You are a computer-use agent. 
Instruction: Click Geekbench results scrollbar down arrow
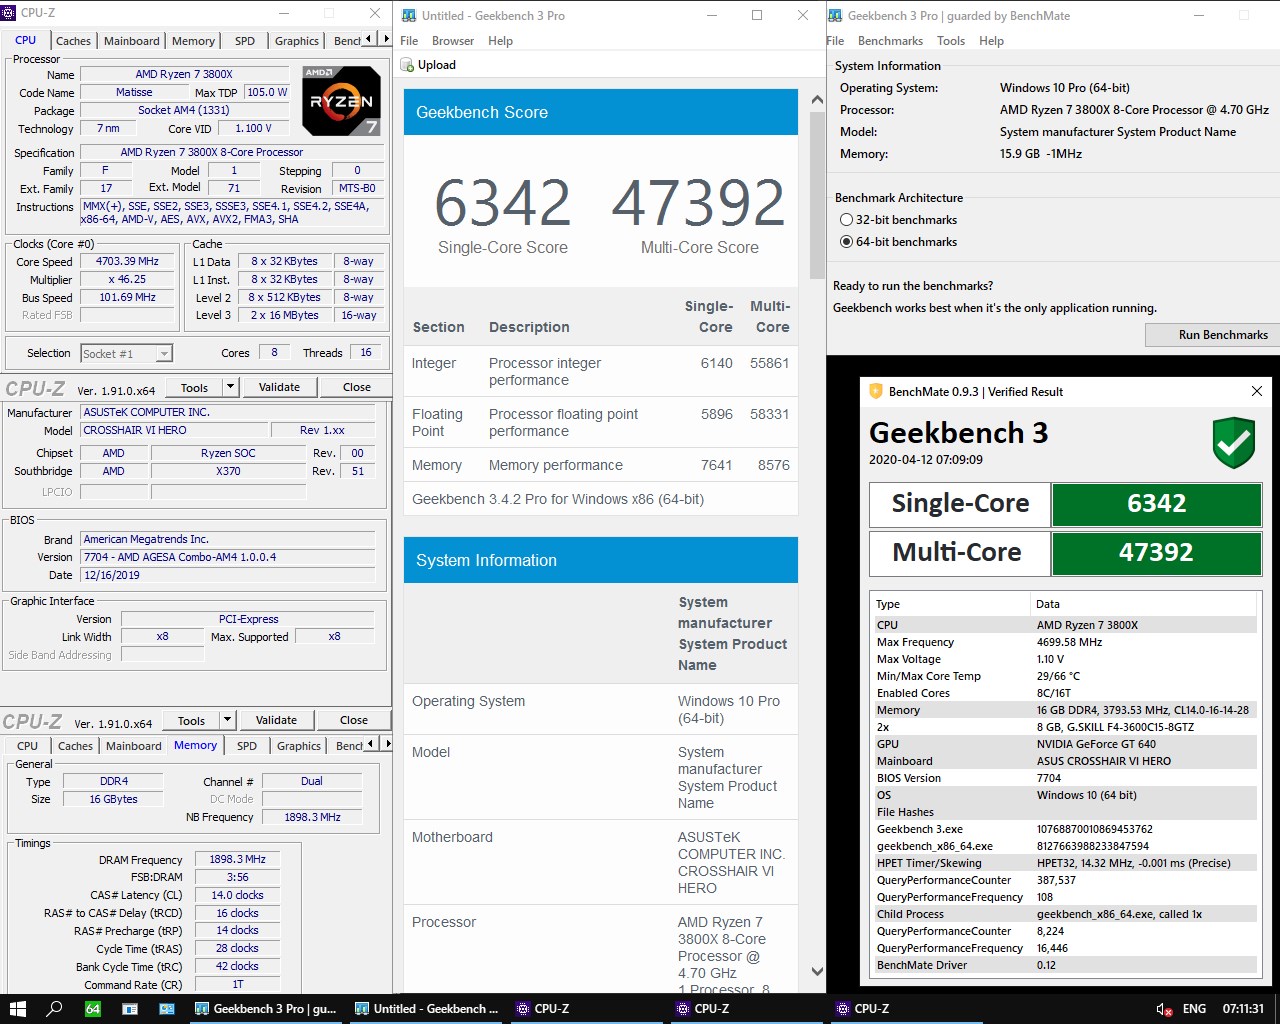point(817,971)
